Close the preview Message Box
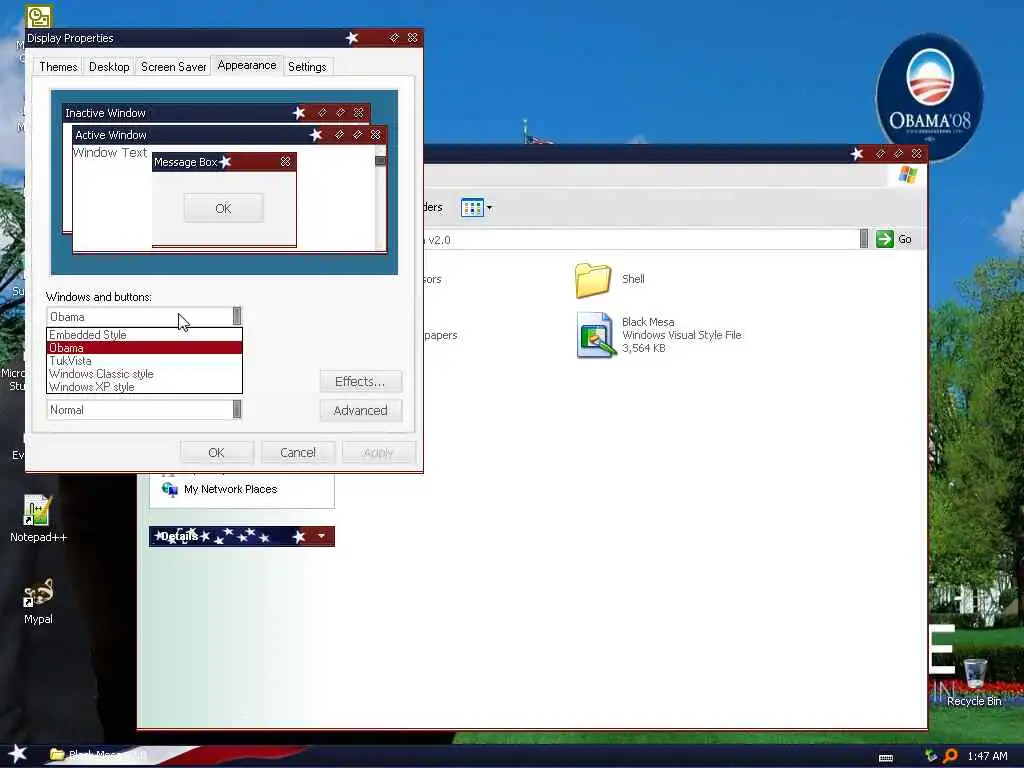 tap(285, 161)
